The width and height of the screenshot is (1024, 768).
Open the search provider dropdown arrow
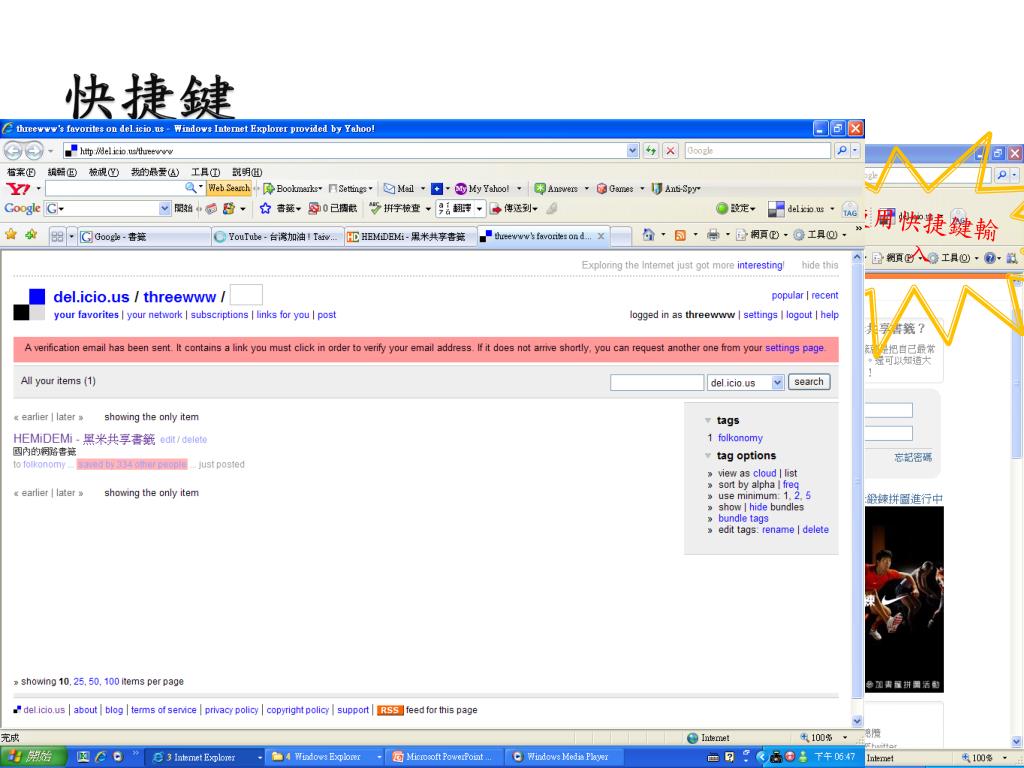pos(855,151)
